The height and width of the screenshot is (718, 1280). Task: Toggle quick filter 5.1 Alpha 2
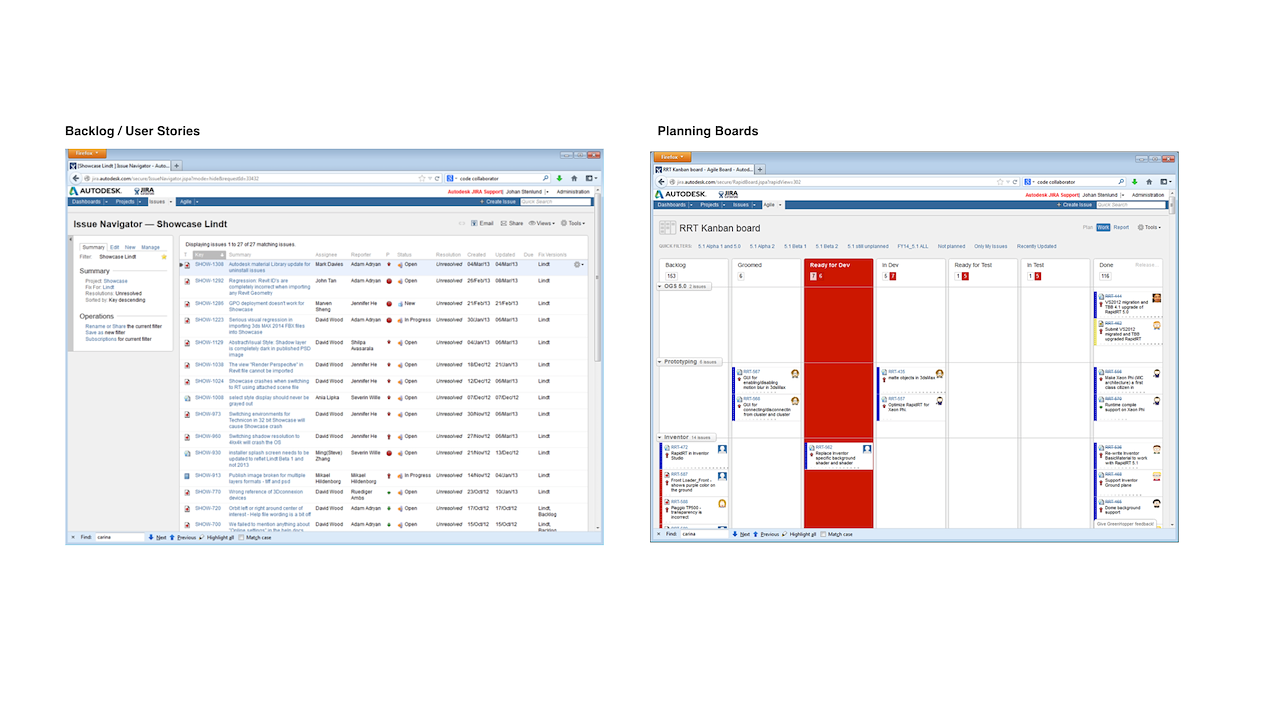(762, 246)
